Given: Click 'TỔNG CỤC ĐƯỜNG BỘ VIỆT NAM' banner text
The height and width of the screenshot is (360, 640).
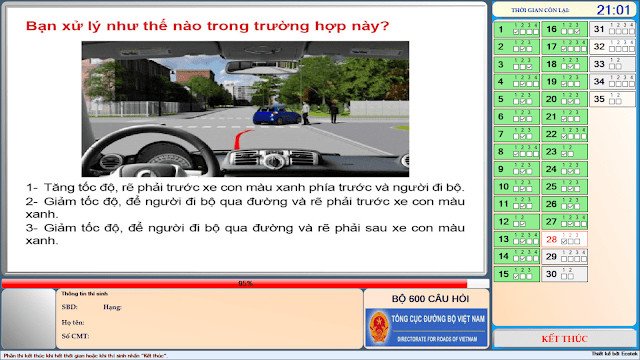Looking at the screenshot, I should pyautogui.click(x=438, y=319).
